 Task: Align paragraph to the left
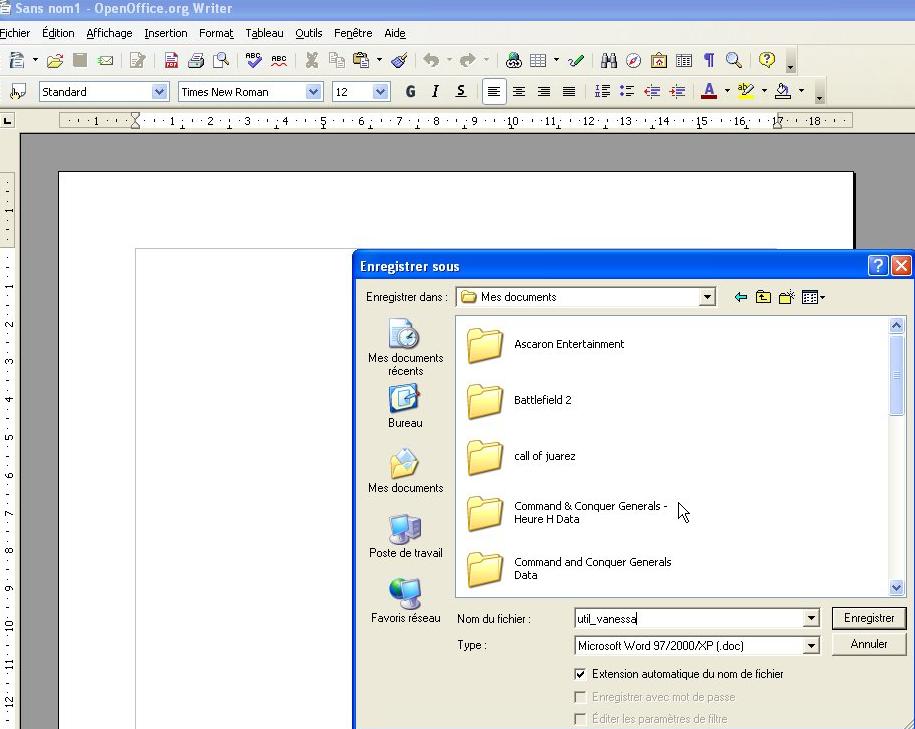(x=494, y=91)
